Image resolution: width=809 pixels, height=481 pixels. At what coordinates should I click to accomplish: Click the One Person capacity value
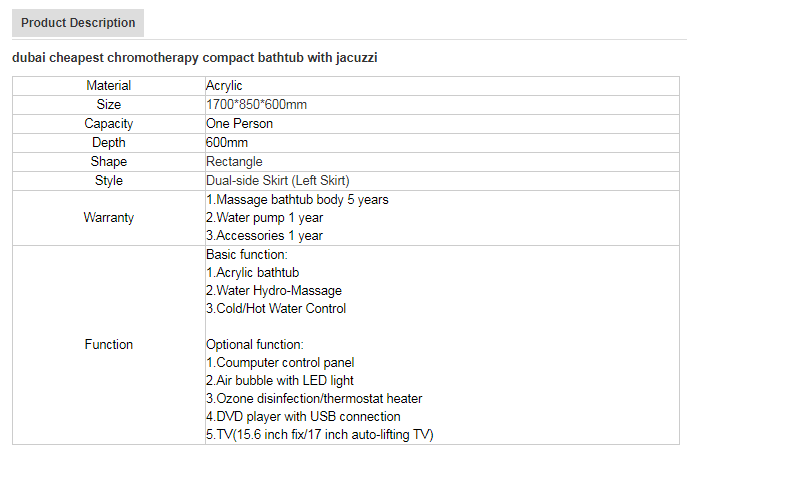coord(239,124)
